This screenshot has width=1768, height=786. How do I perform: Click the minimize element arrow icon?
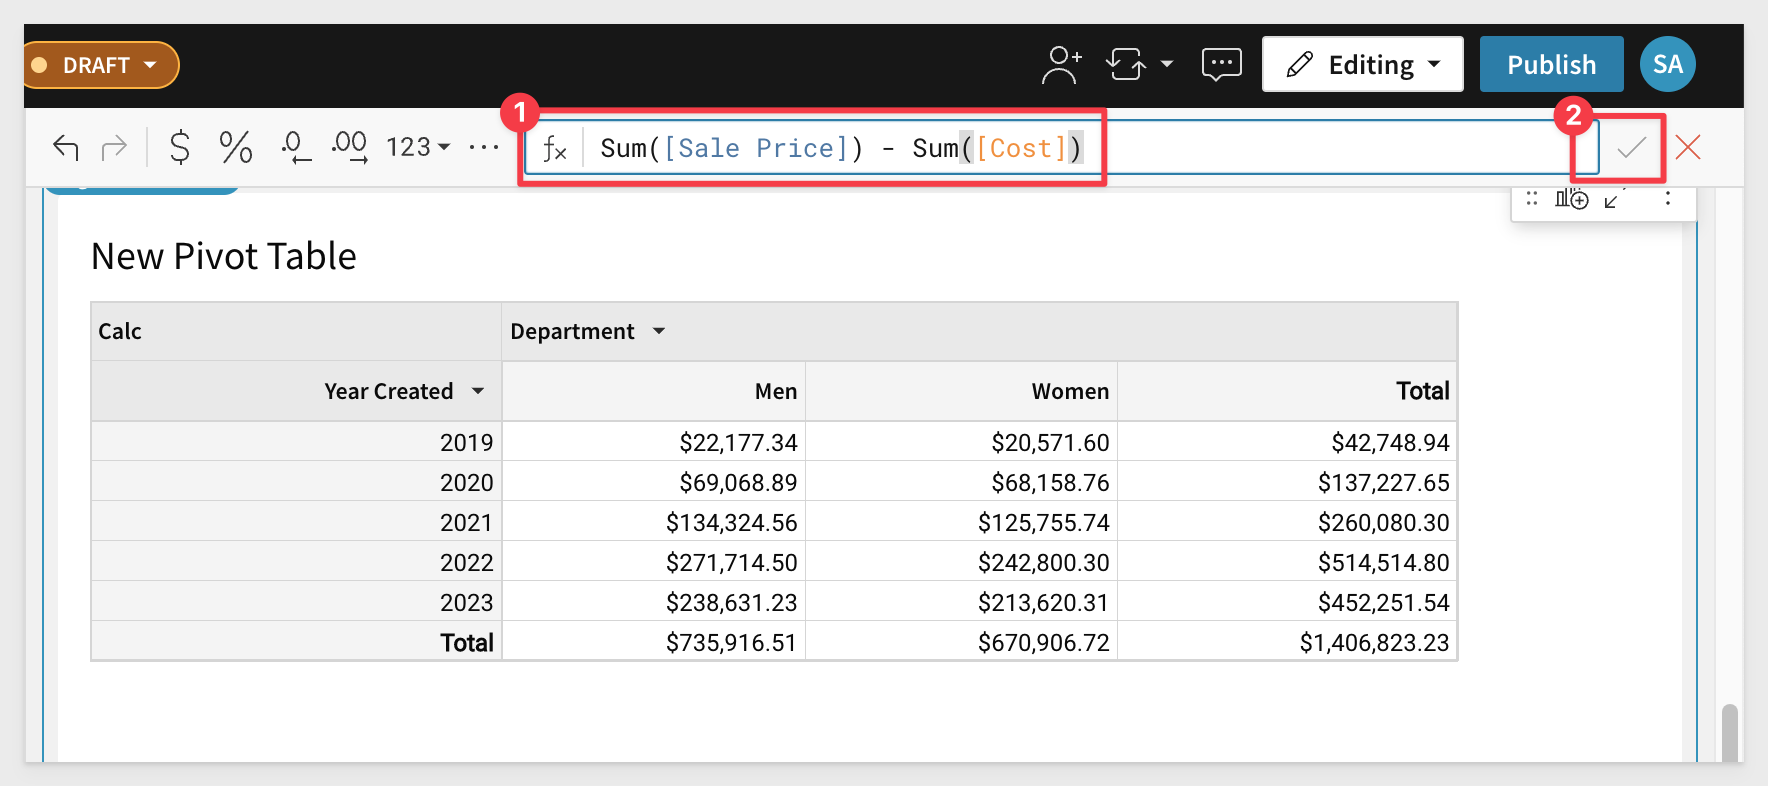tap(1613, 199)
